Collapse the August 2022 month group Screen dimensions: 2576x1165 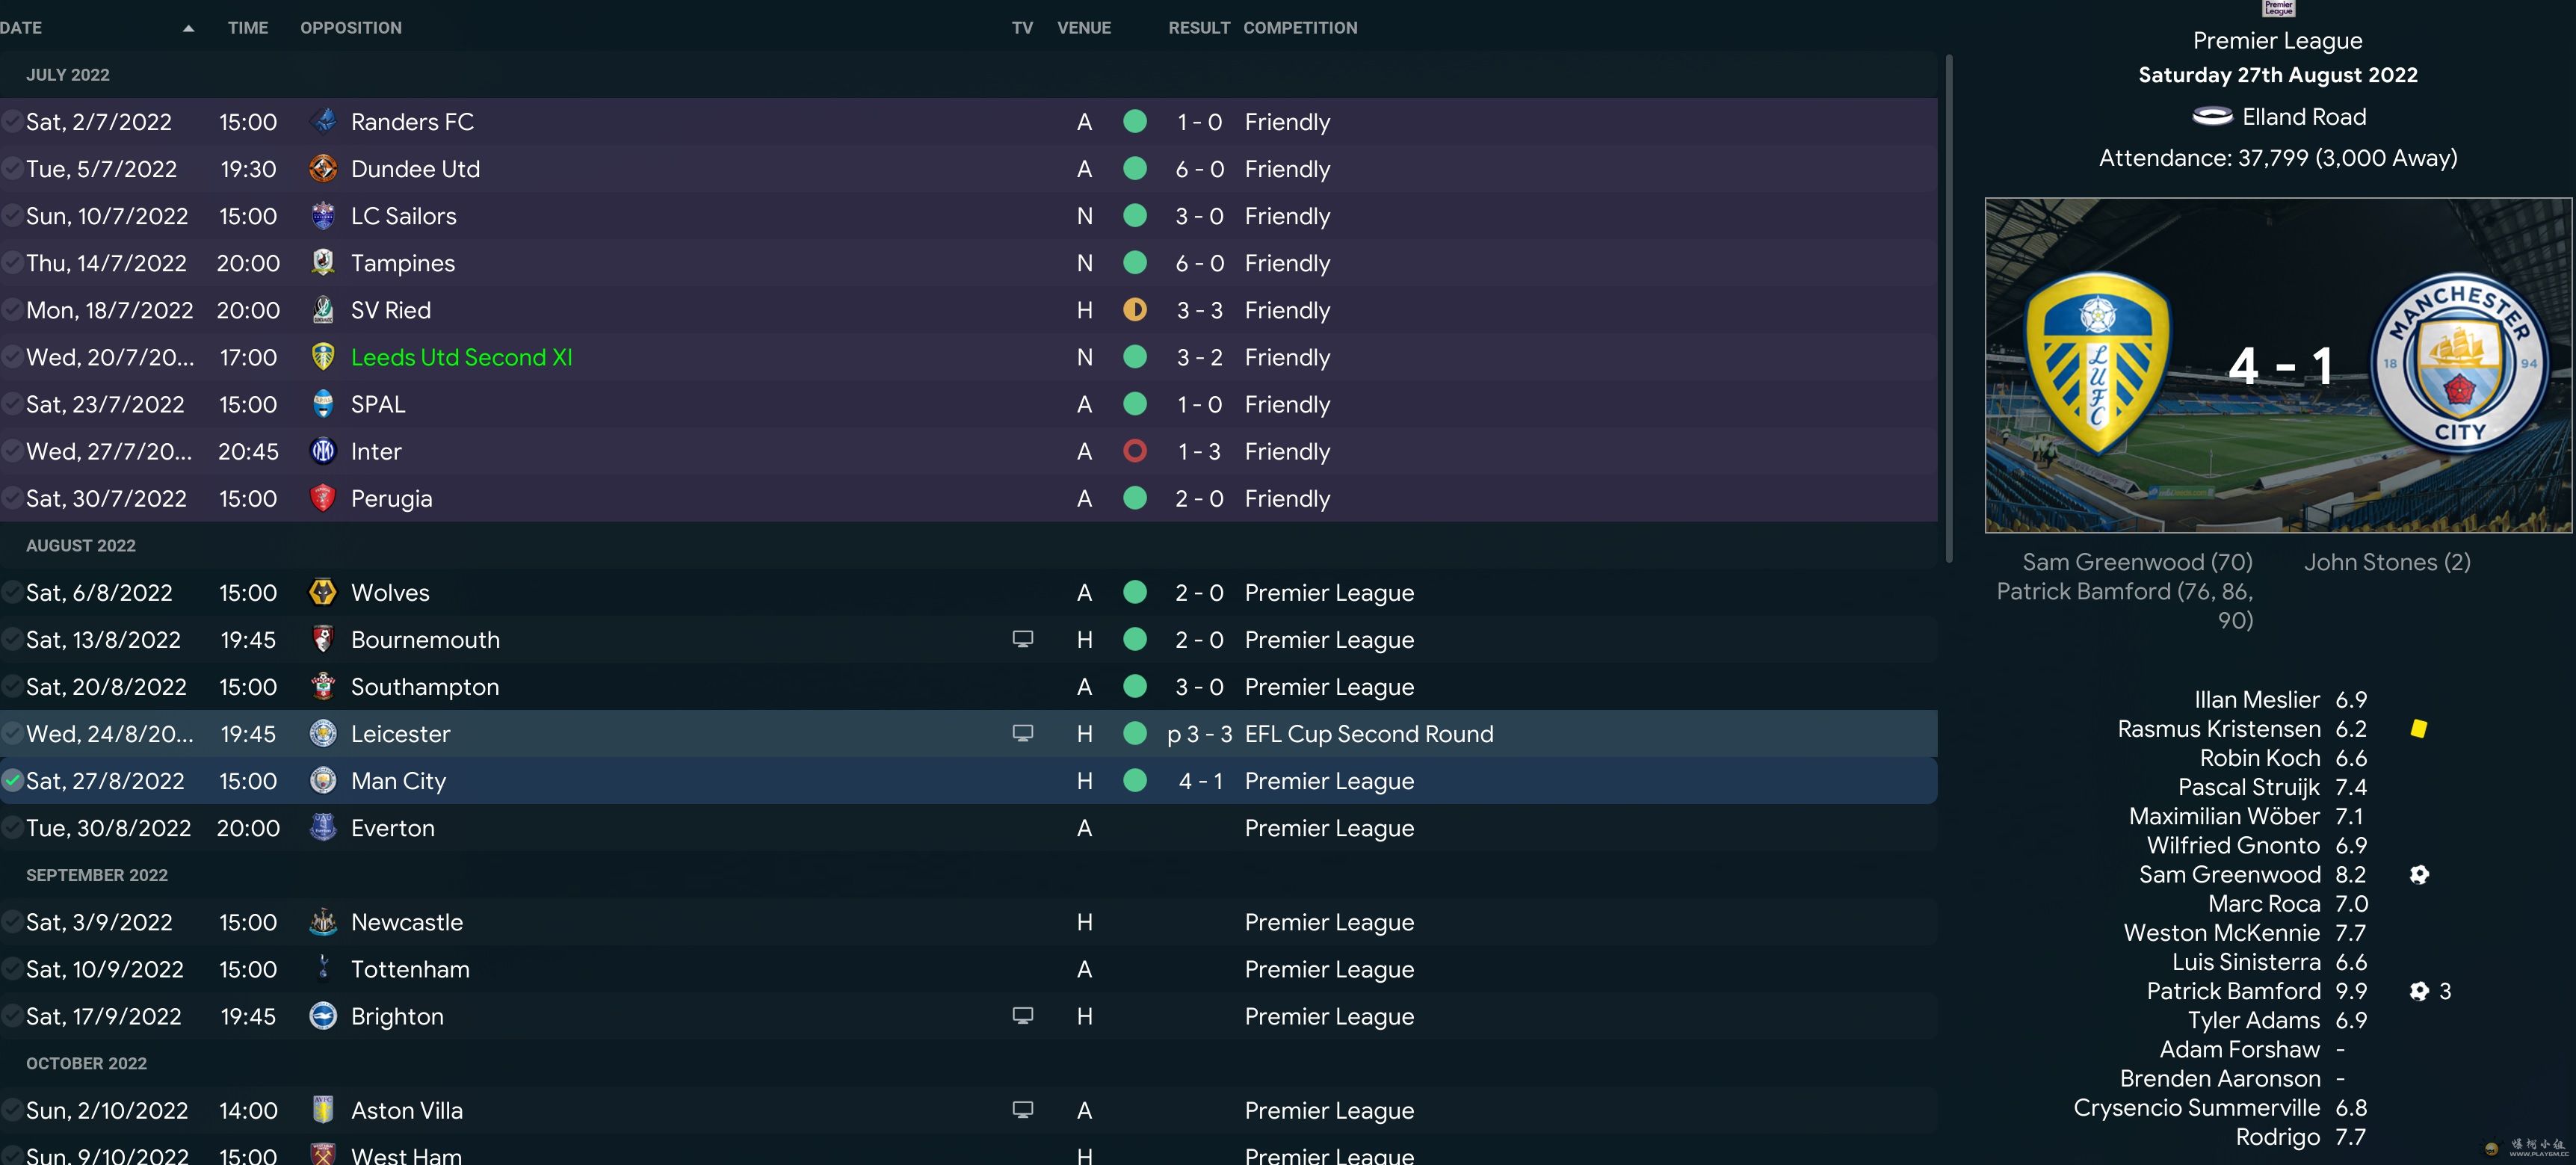pos(80,546)
